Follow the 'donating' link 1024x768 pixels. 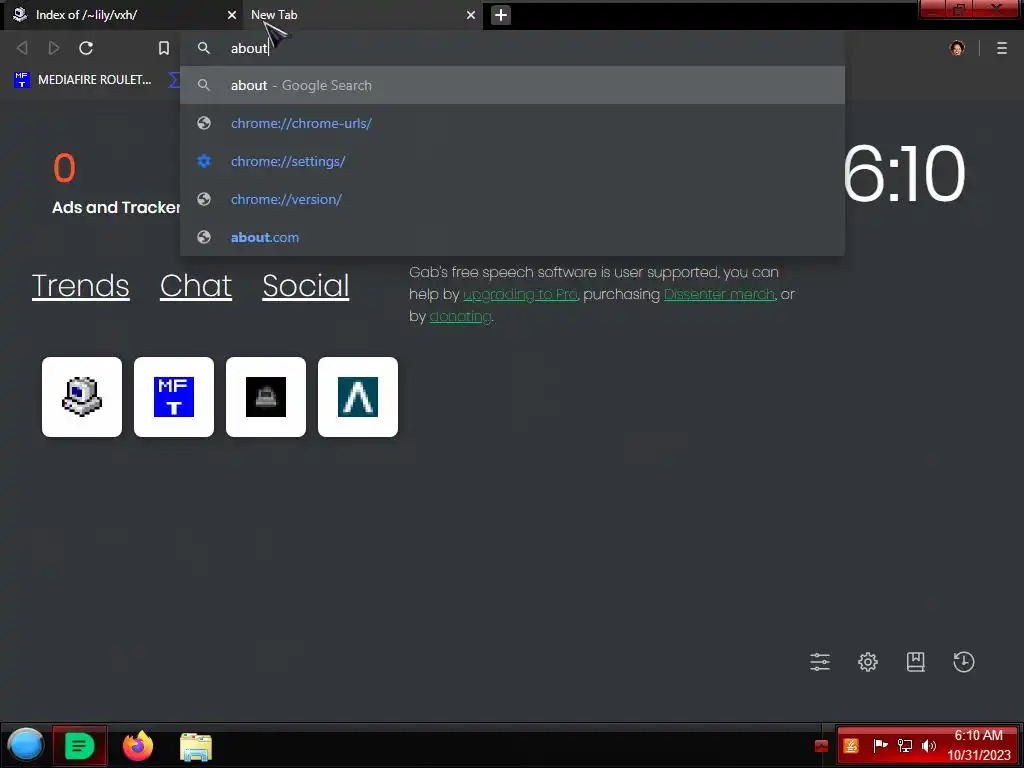click(x=460, y=317)
